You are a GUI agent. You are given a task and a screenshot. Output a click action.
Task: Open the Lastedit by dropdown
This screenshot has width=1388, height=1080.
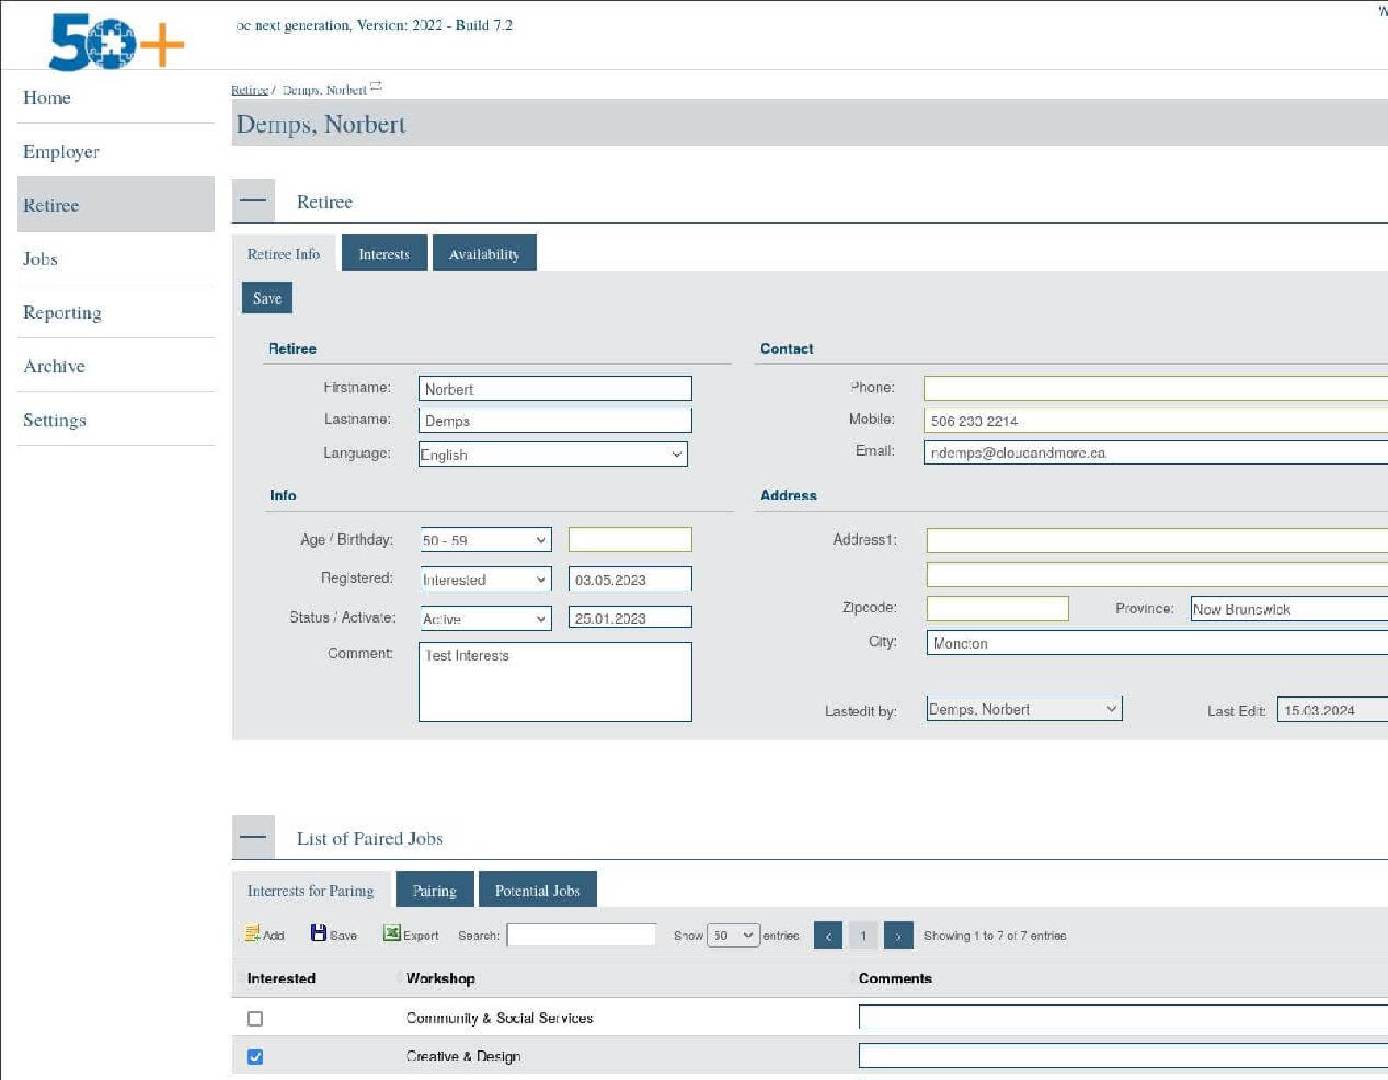click(1024, 709)
